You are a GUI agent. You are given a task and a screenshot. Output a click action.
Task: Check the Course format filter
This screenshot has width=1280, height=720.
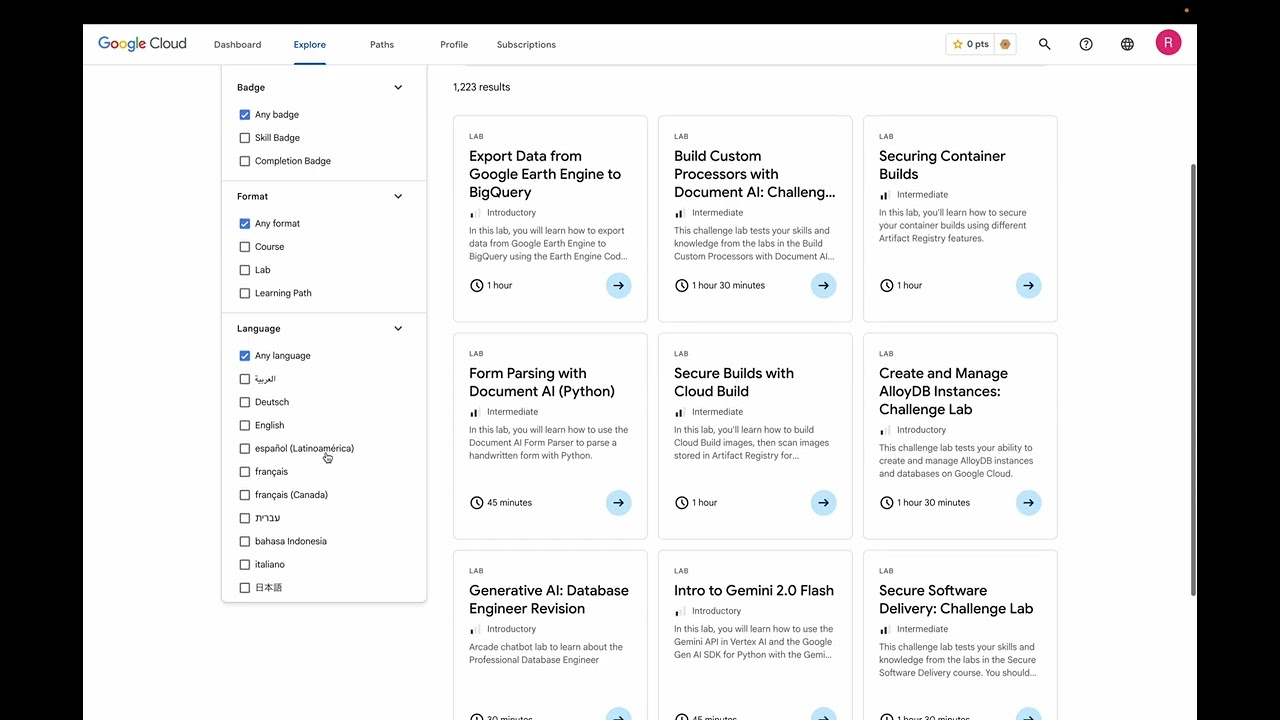[244, 247]
